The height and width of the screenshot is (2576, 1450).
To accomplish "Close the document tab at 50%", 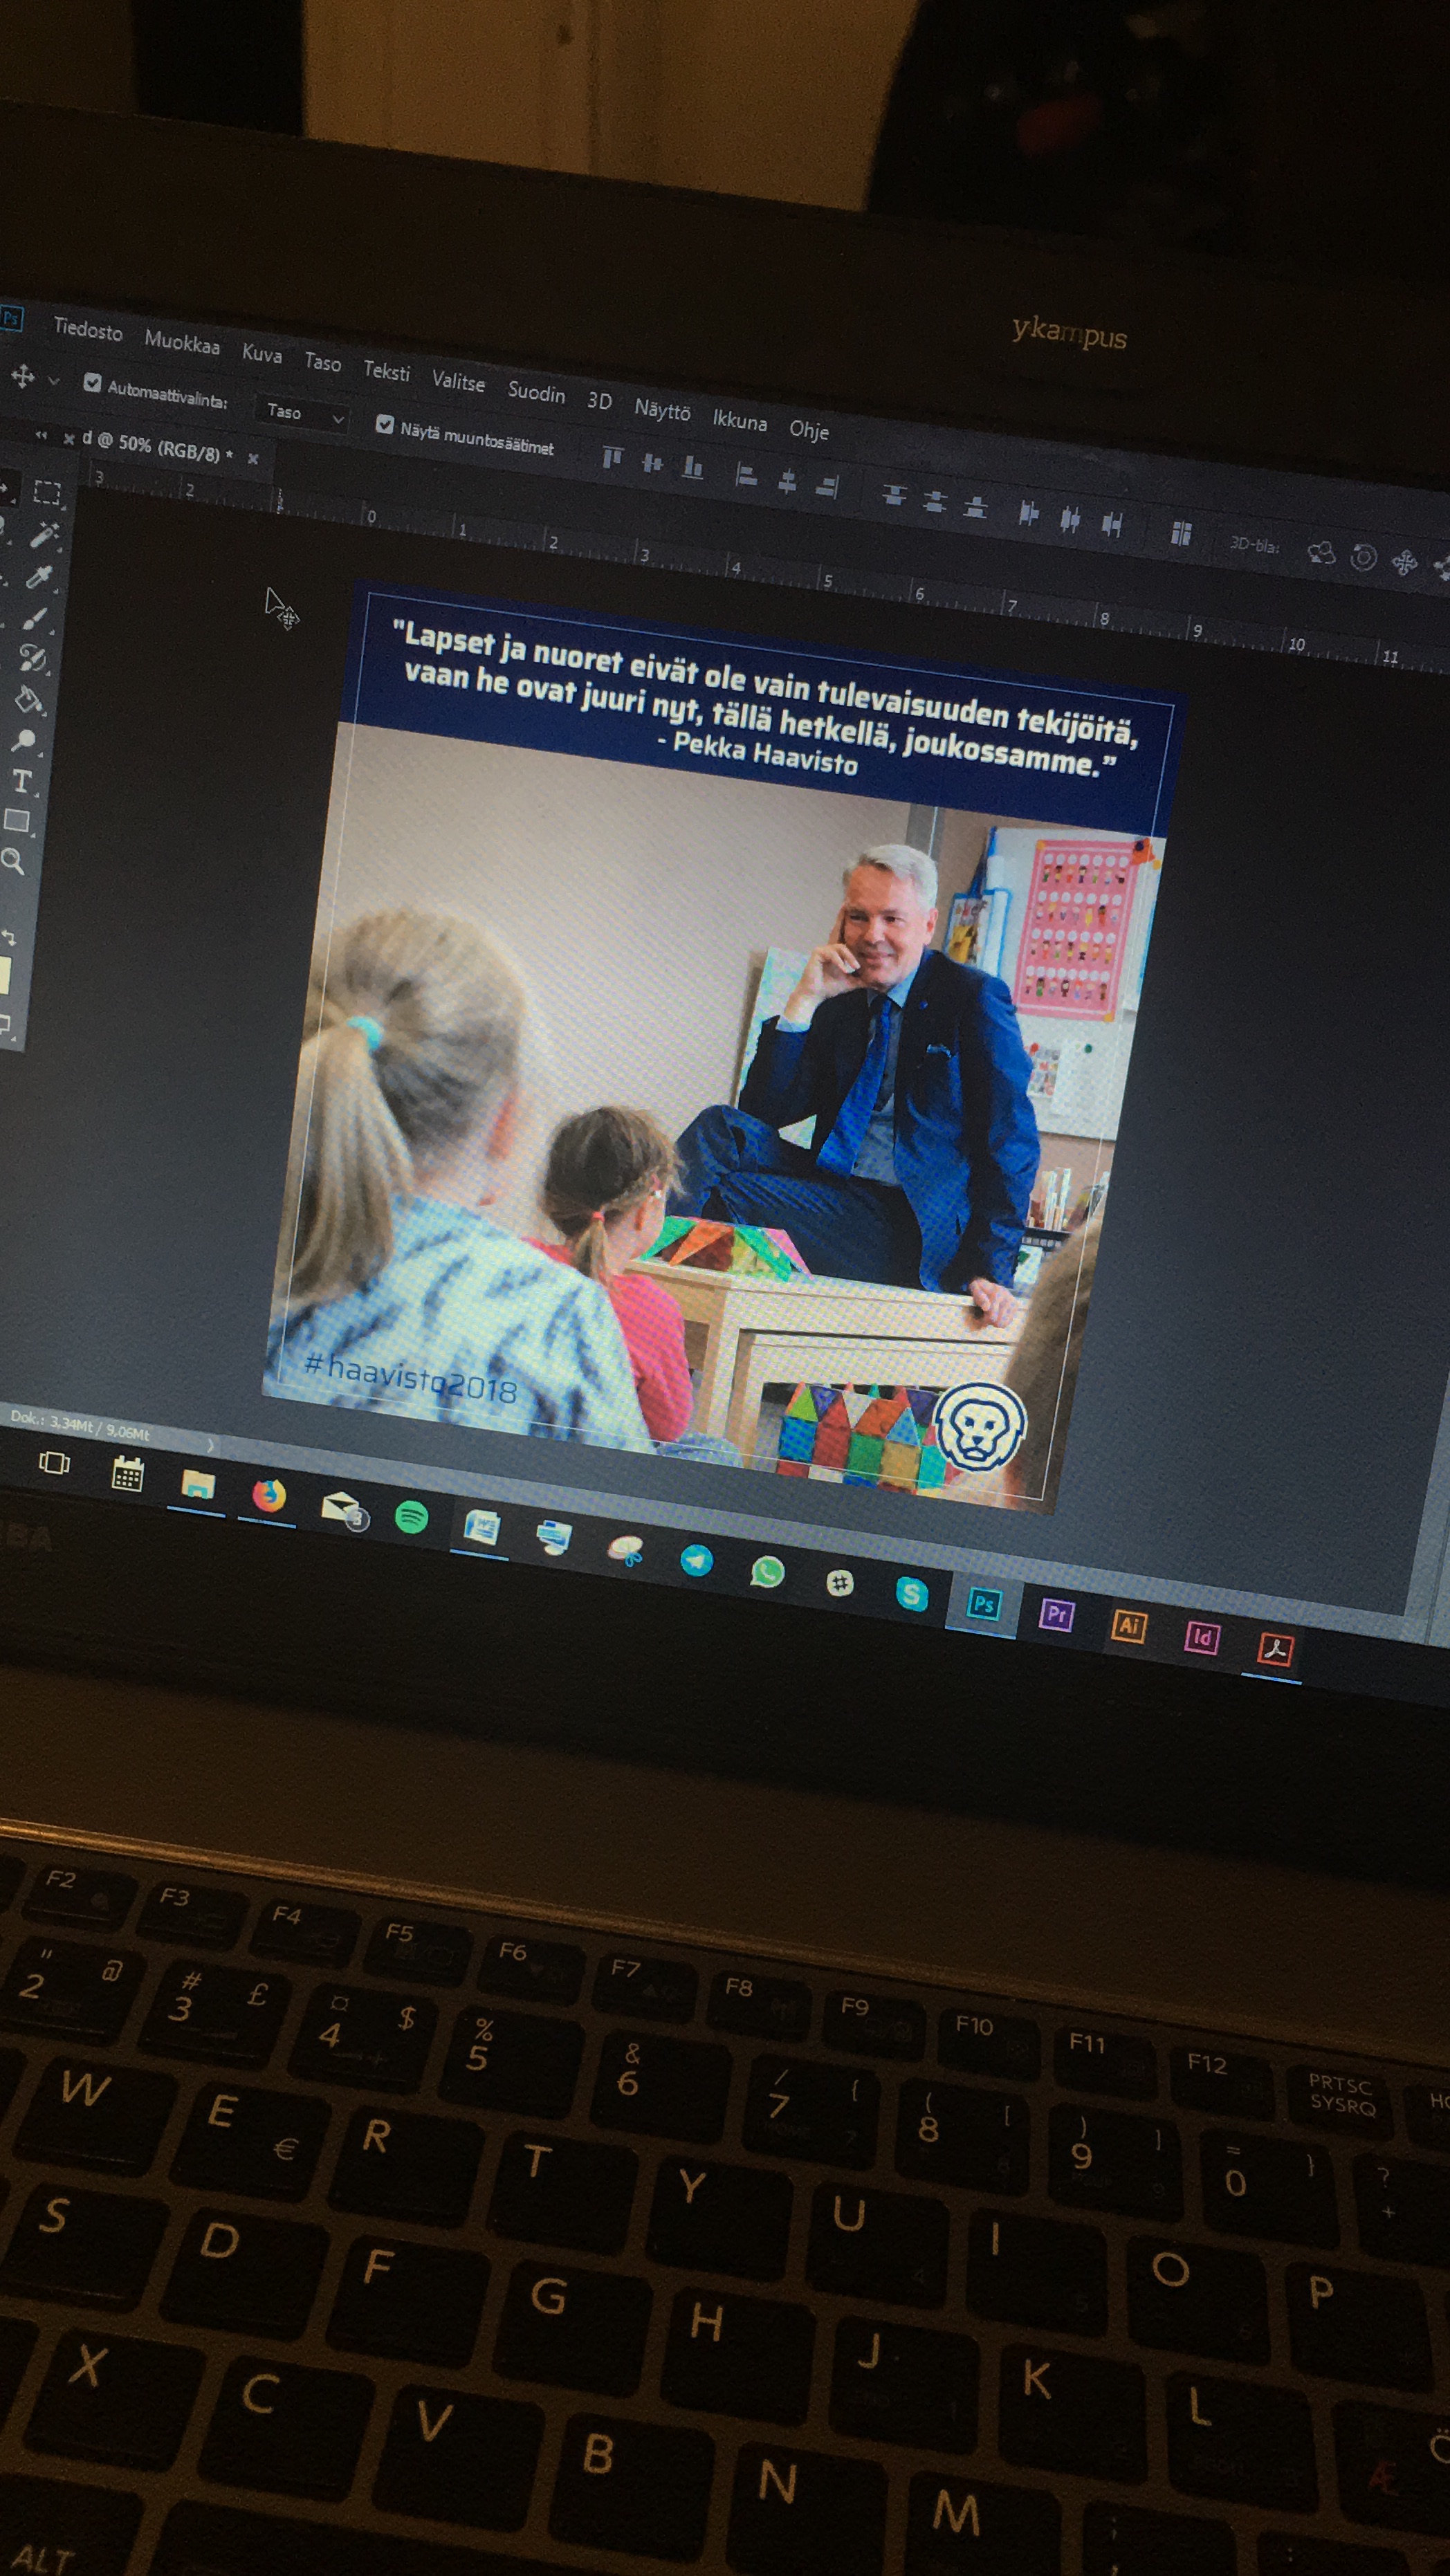I will [253, 459].
